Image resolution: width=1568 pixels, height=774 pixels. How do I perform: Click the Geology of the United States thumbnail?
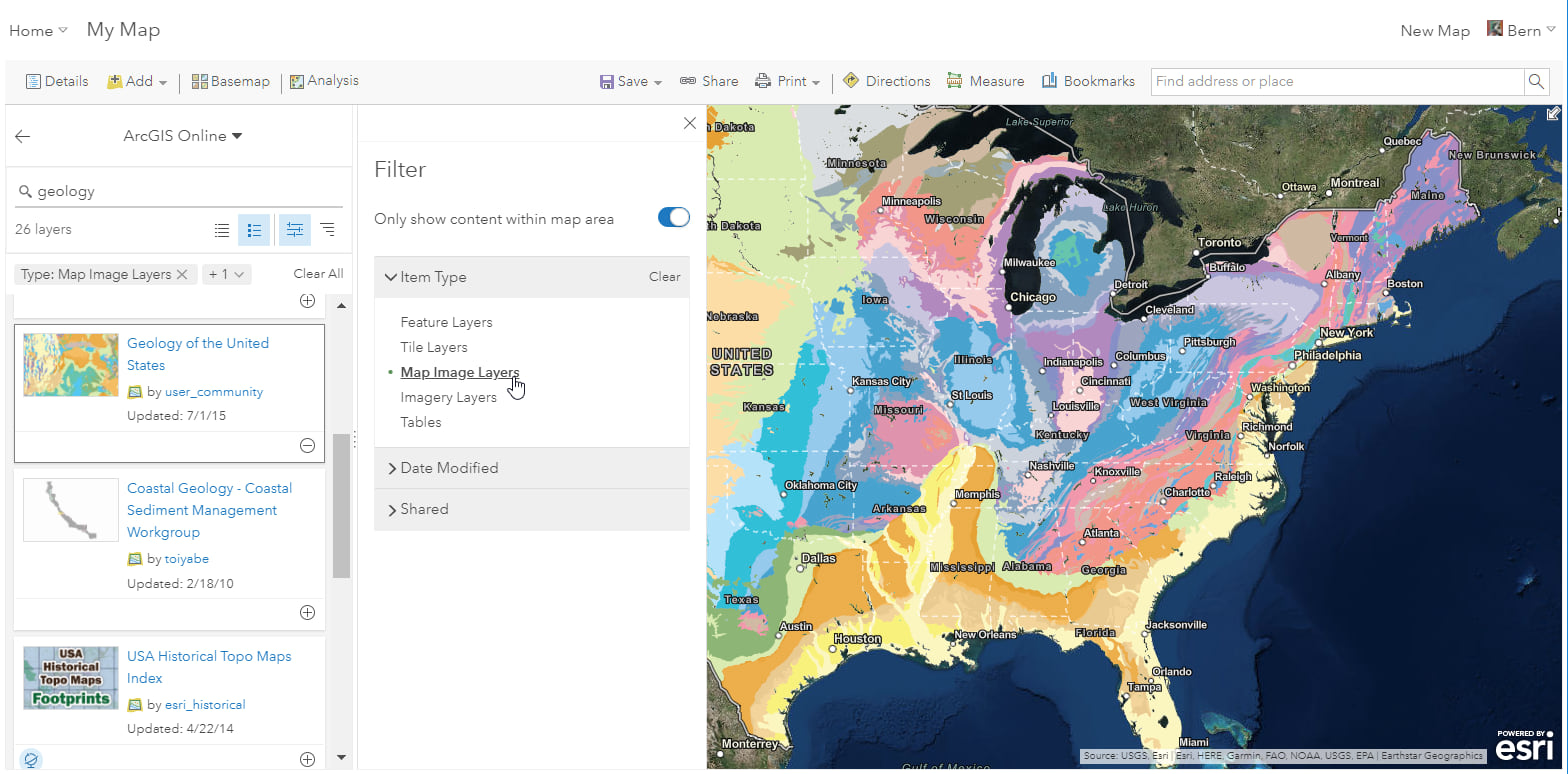click(x=71, y=365)
